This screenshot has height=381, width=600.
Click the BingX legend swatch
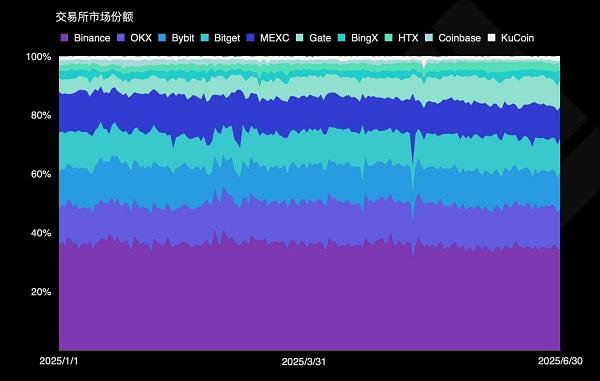click(342, 38)
